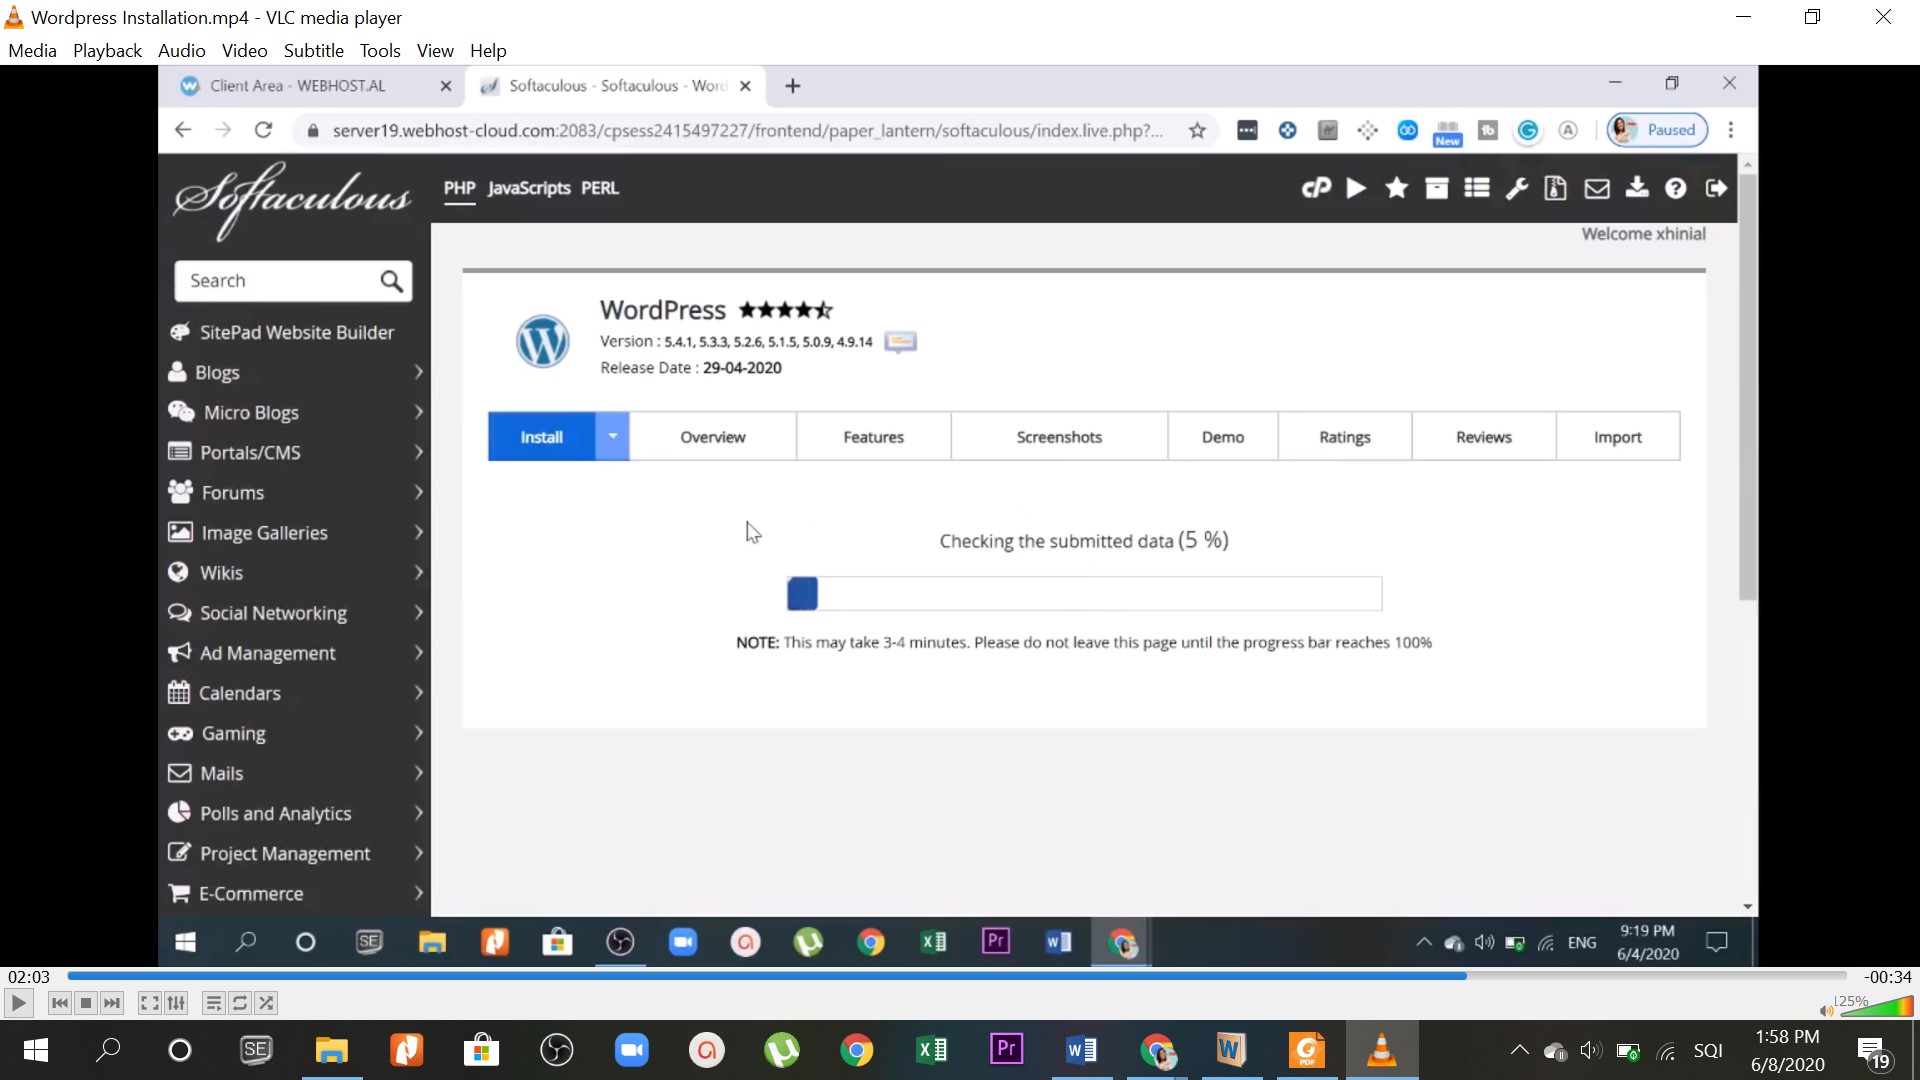
Task: Play the Wordpress Installation video
Action: pos(18,1003)
